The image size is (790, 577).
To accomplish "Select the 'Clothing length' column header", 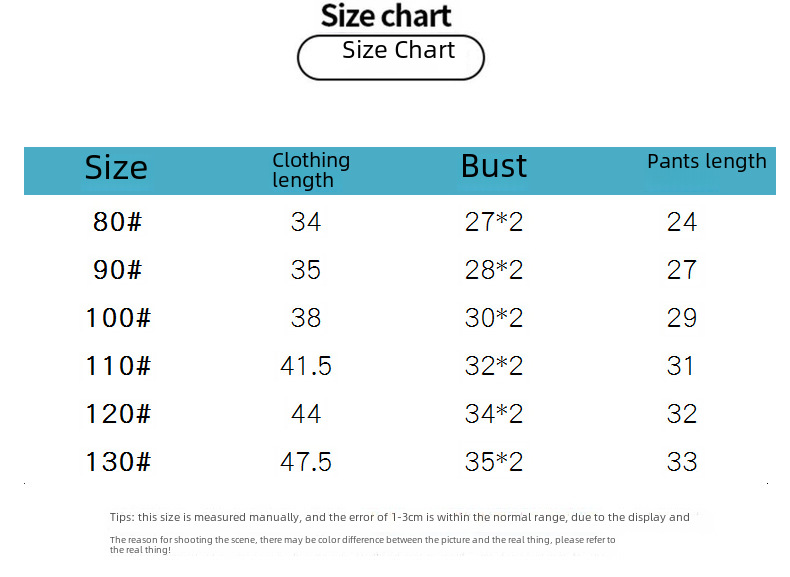I will [x=311, y=170].
